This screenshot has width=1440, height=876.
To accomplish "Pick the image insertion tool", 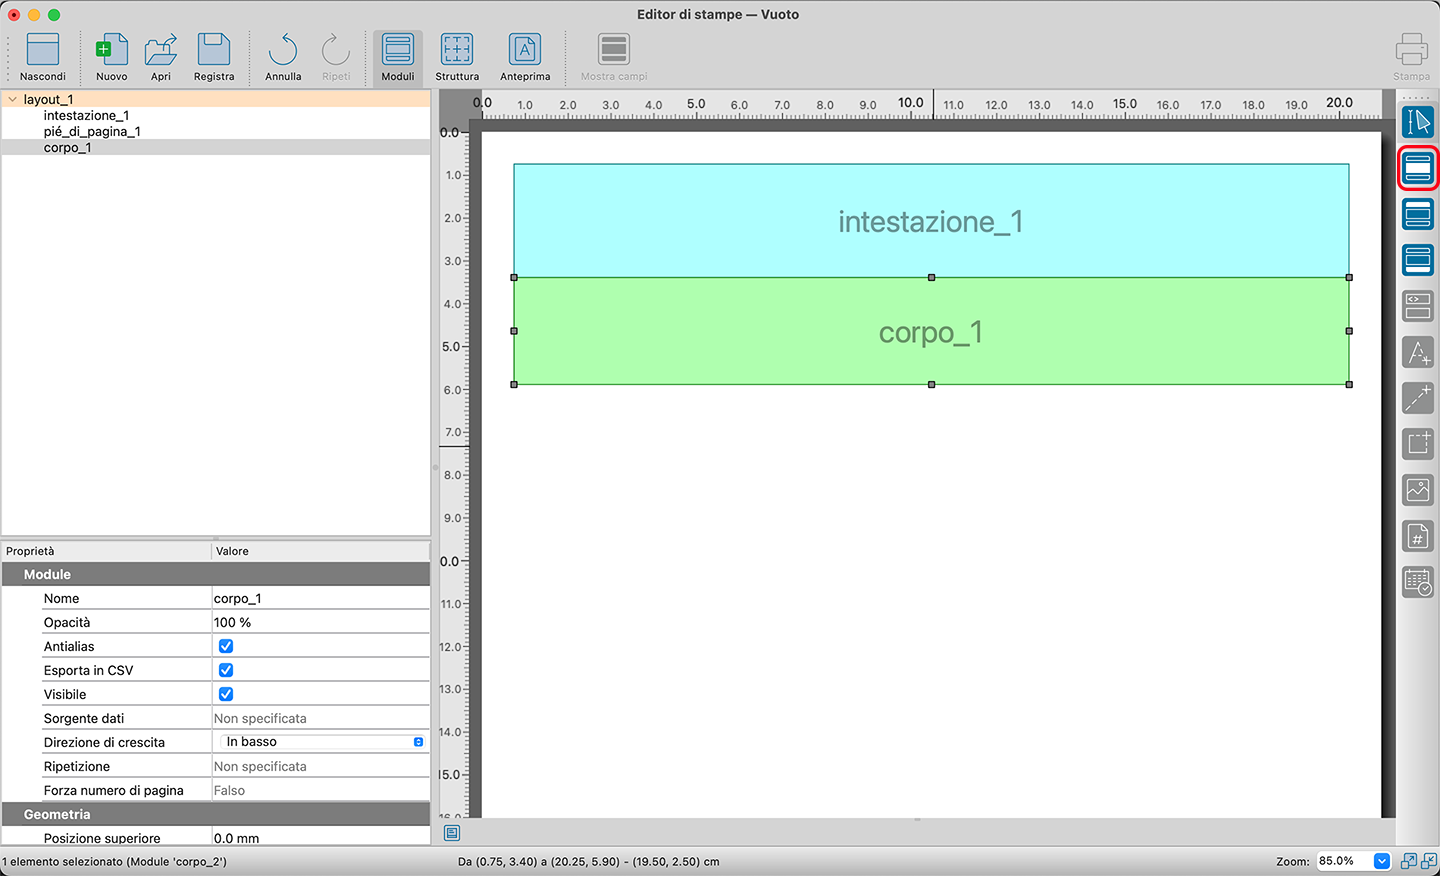I will click(x=1417, y=490).
